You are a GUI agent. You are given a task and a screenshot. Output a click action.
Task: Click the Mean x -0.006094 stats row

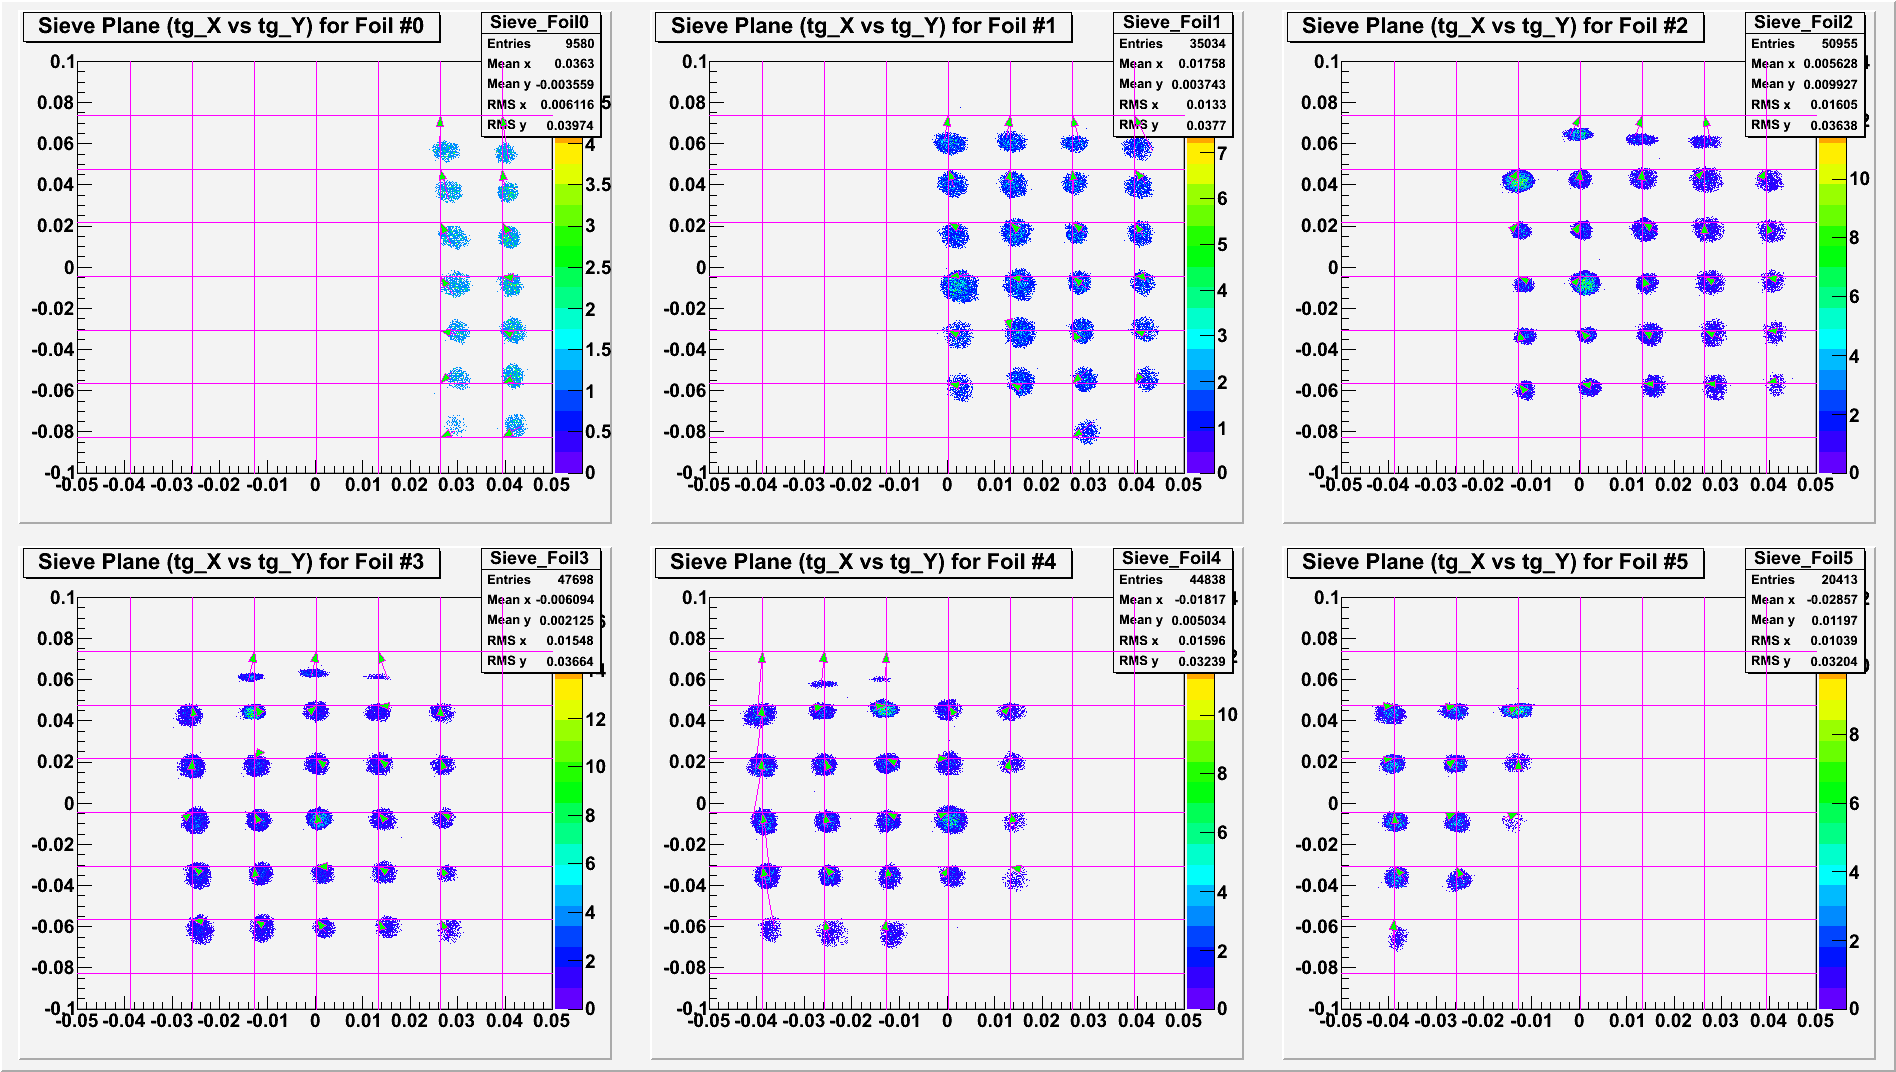click(540, 600)
